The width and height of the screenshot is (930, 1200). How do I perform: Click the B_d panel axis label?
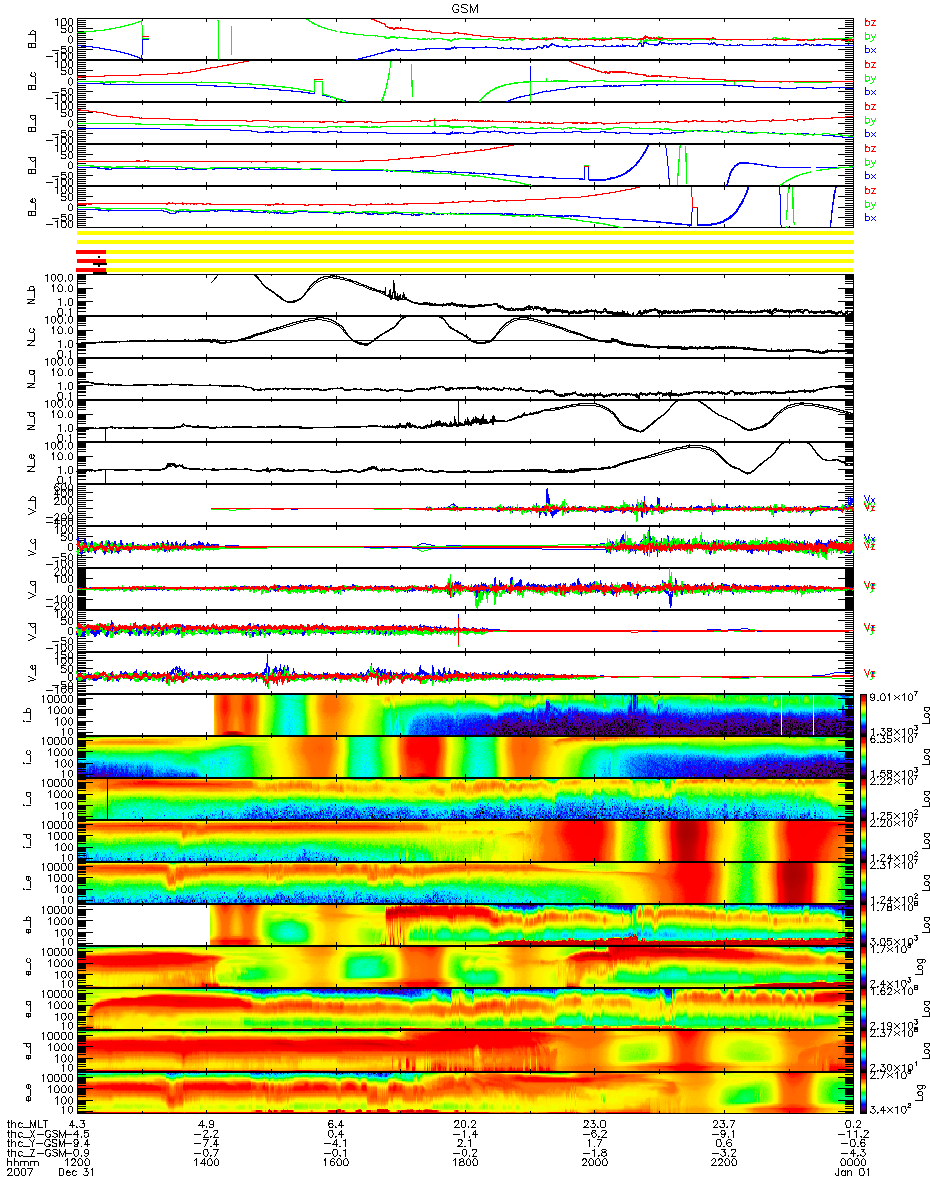pos(31,164)
